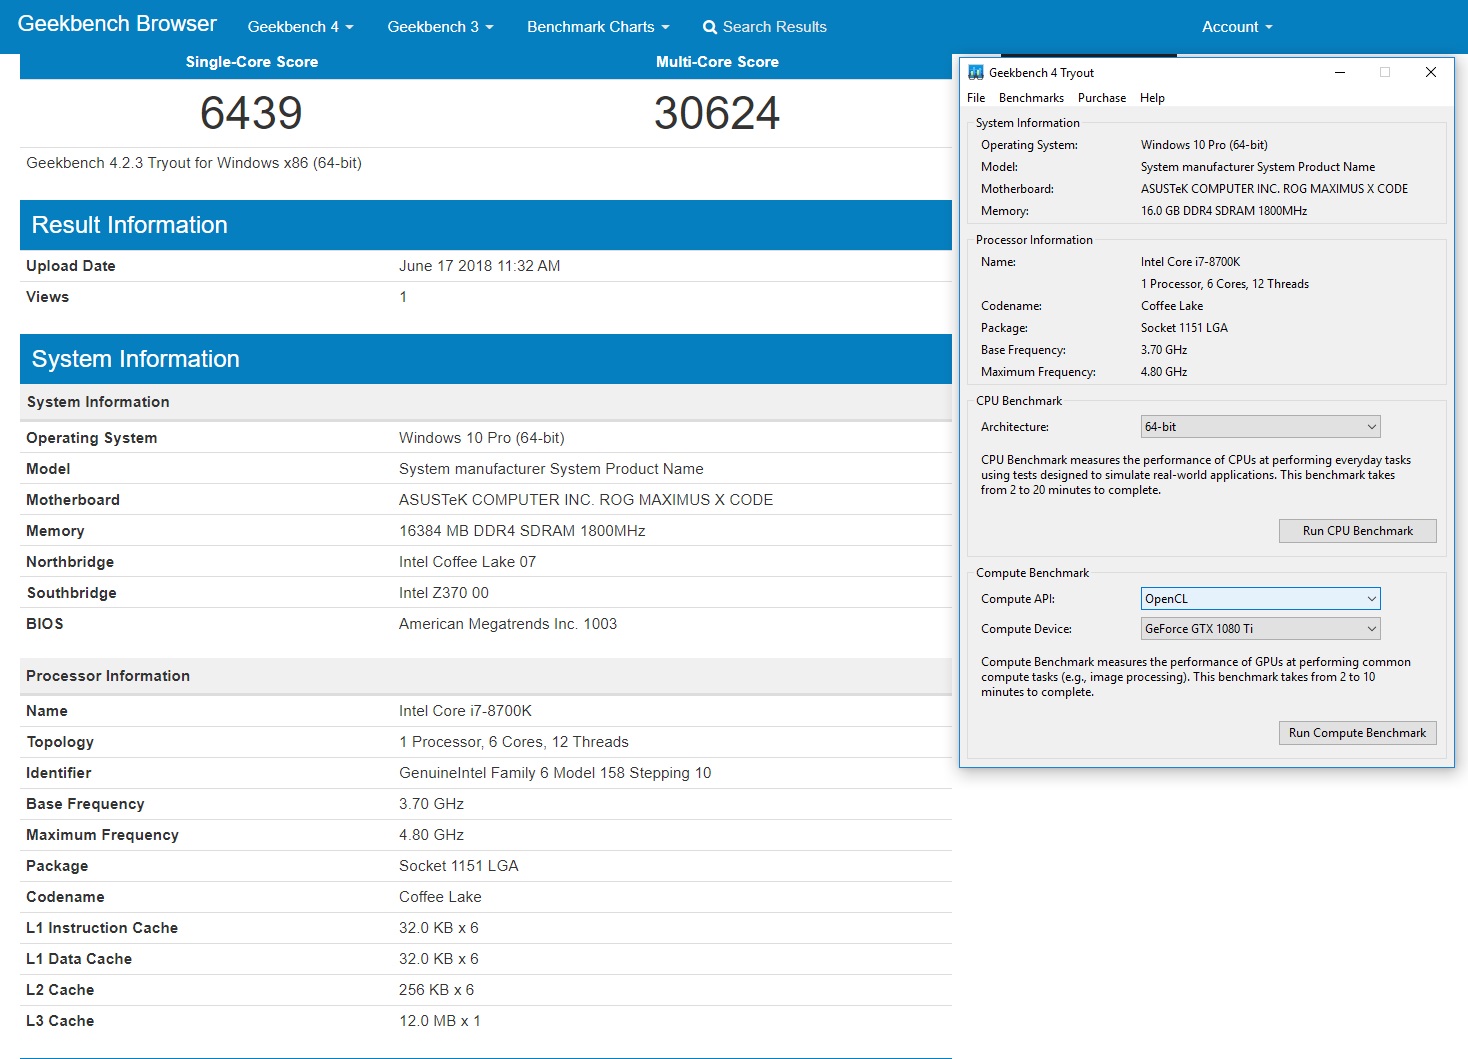
Task: Expand the Account dropdown menu
Action: click(1237, 27)
